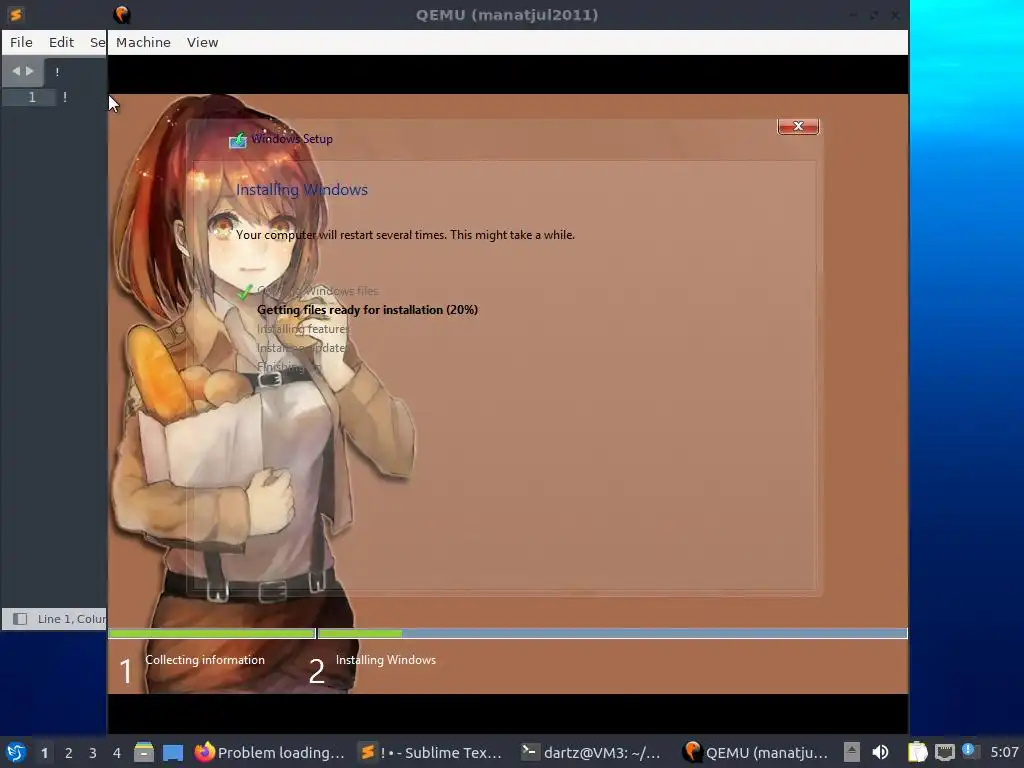Click the Sublime Text window title bar icon

pyautogui.click(x=16, y=14)
